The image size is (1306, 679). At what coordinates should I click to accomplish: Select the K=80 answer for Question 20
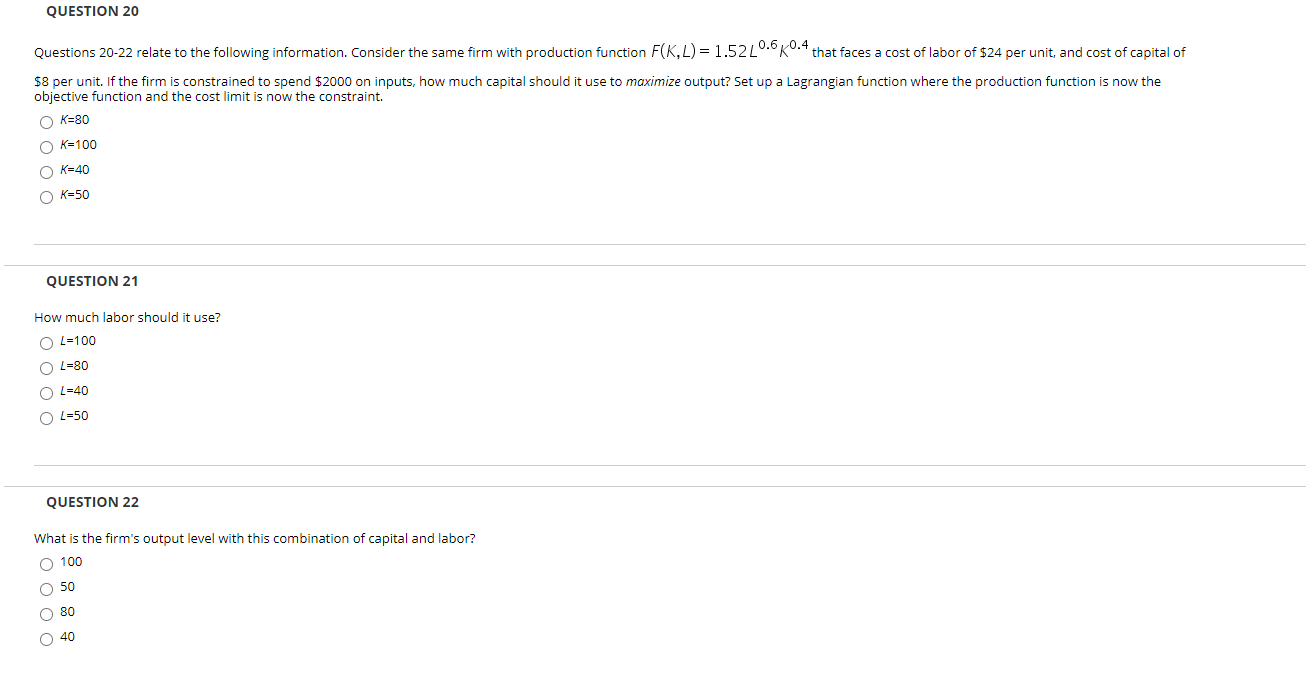[x=46, y=121]
